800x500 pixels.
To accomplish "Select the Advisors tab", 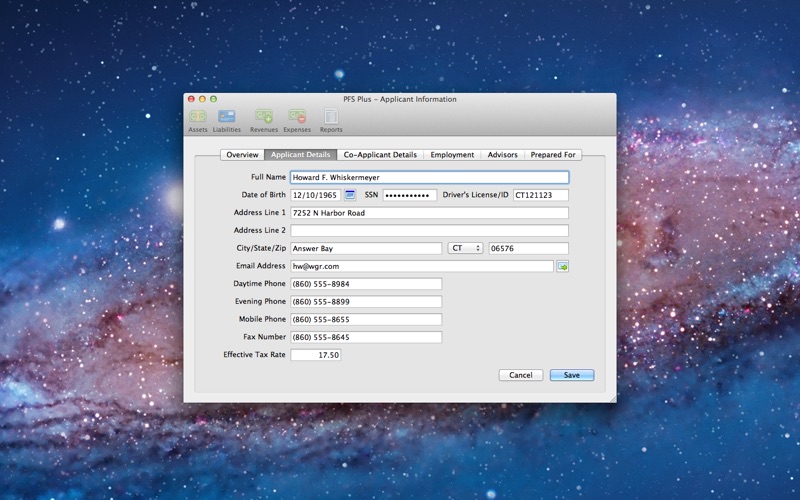I will (x=502, y=155).
